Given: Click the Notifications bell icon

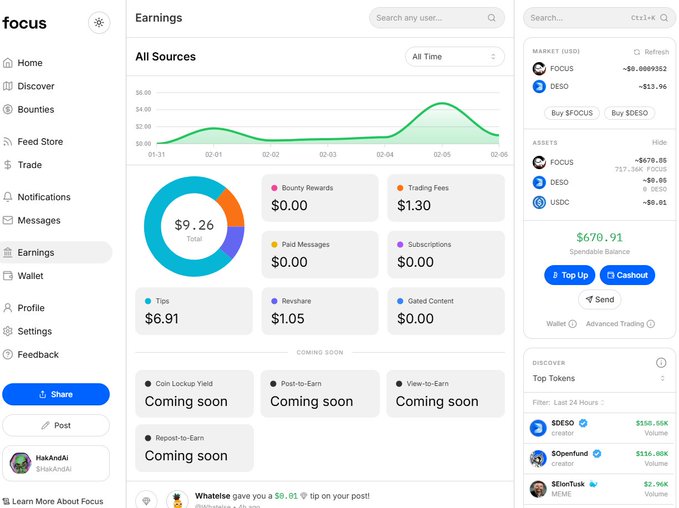Looking at the screenshot, I should tap(8, 197).
